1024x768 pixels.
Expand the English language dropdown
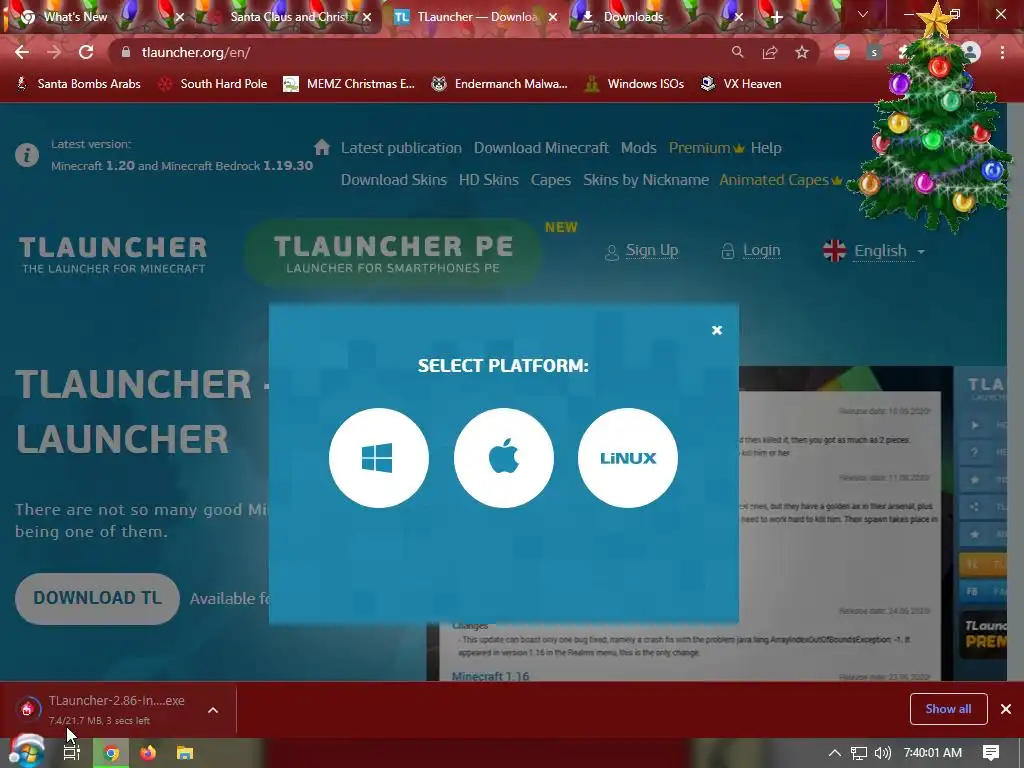874,251
